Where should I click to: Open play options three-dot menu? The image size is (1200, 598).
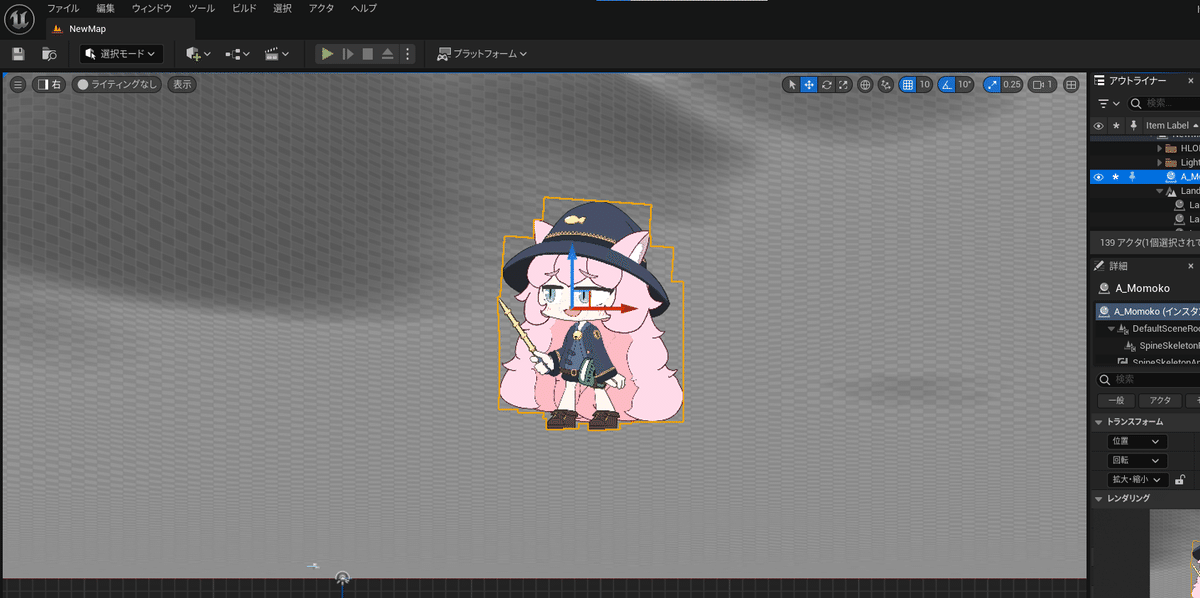(407, 54)
